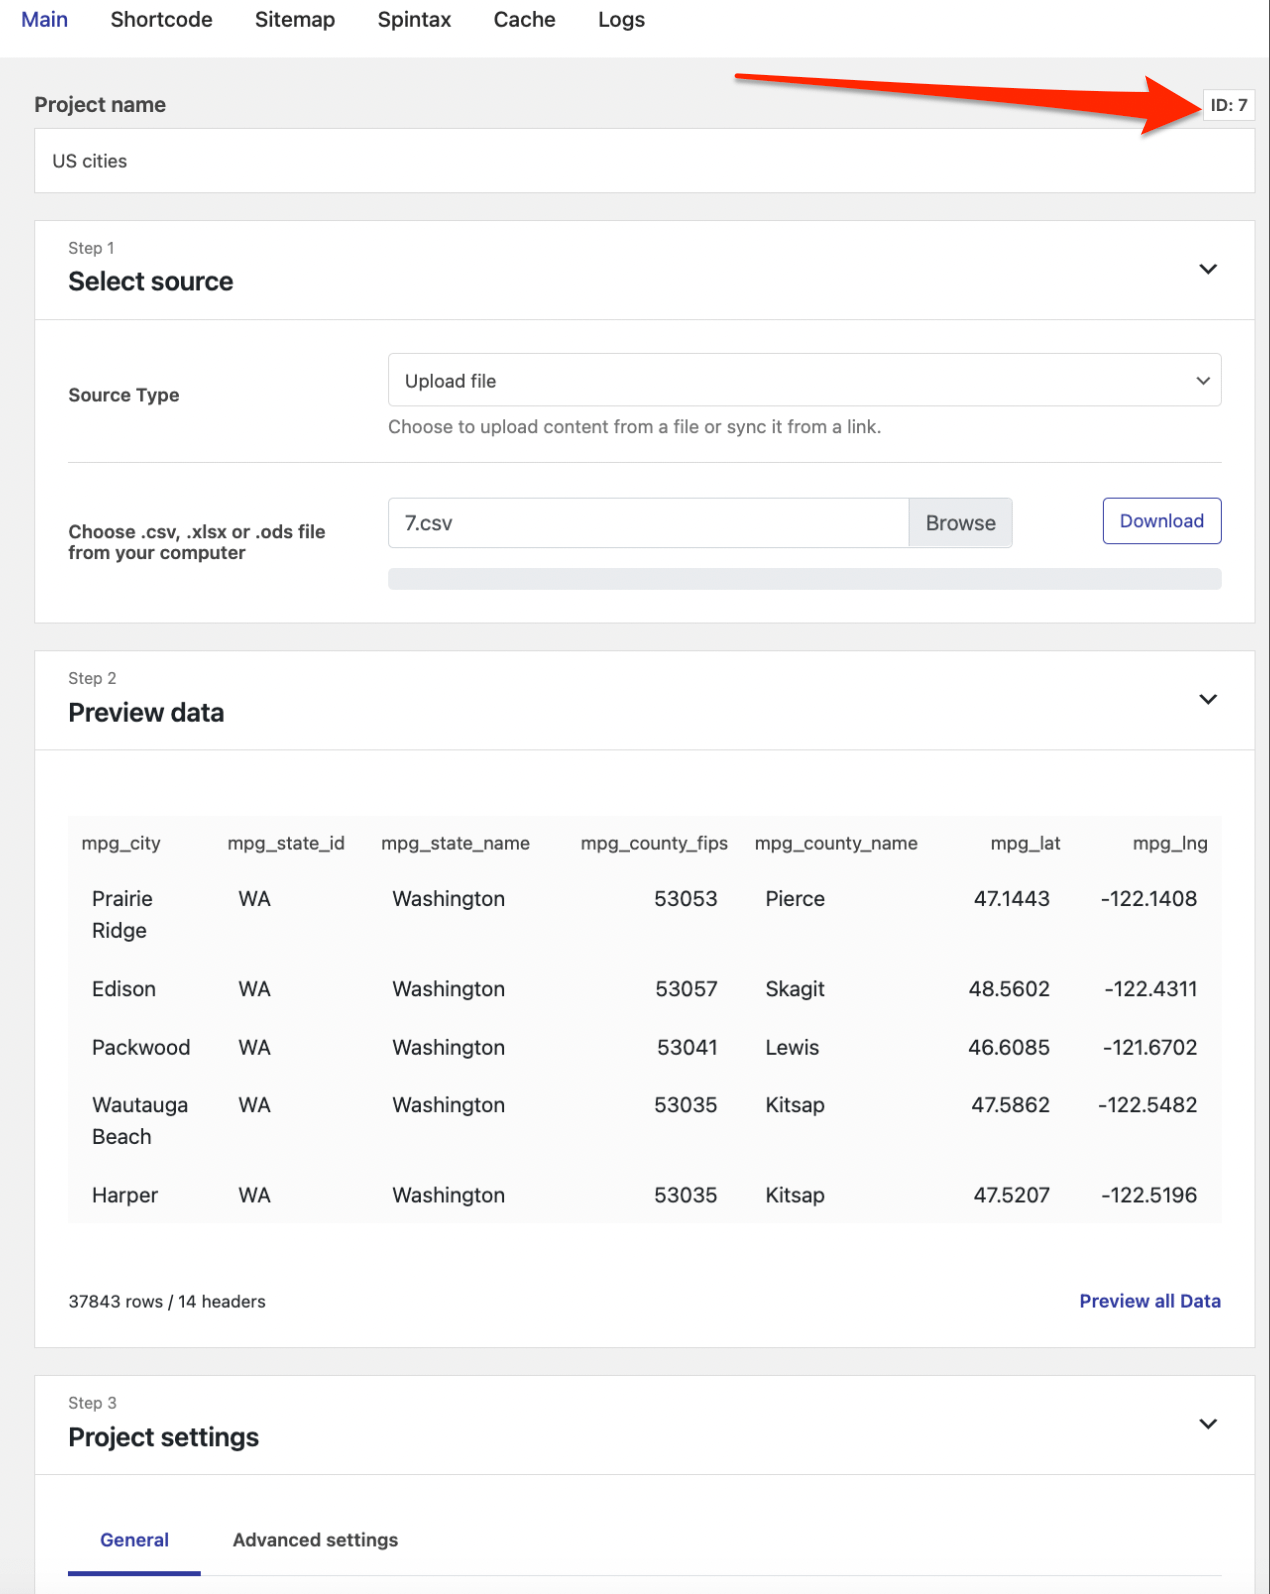Click the Browse file button
This screenshot has width=1270, height=1594.
[x=960, y=523]
